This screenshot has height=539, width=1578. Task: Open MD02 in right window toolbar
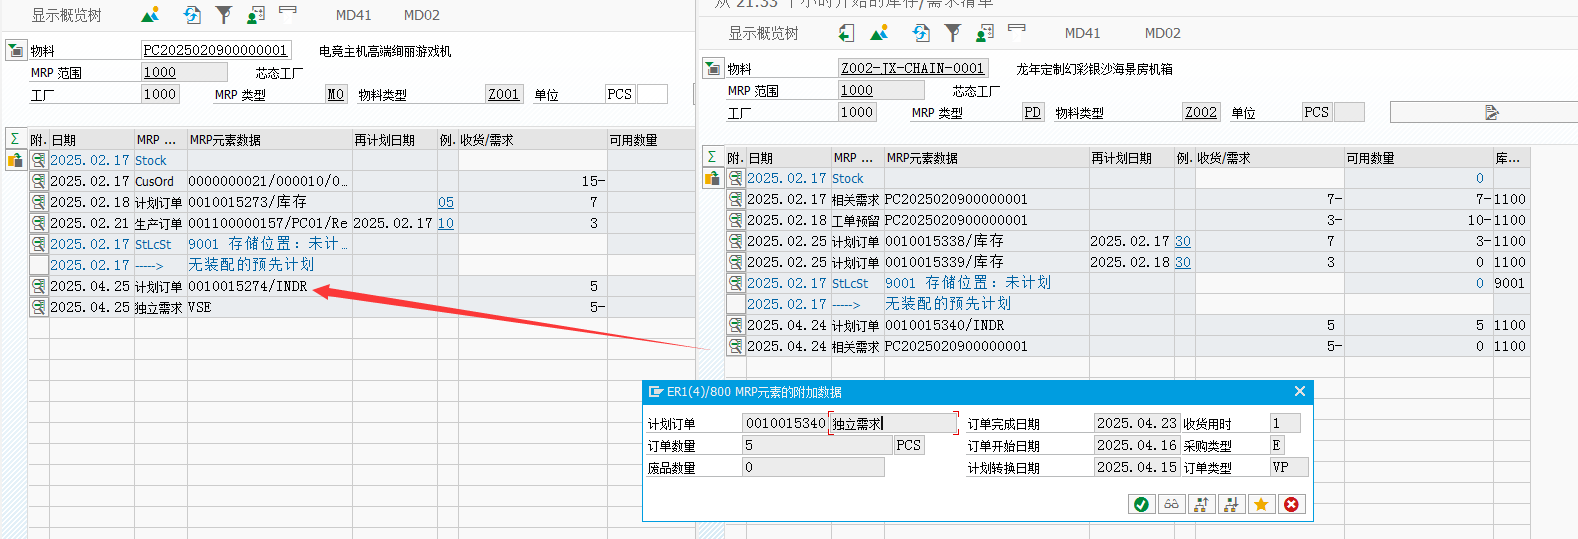tap(1162, 33)
